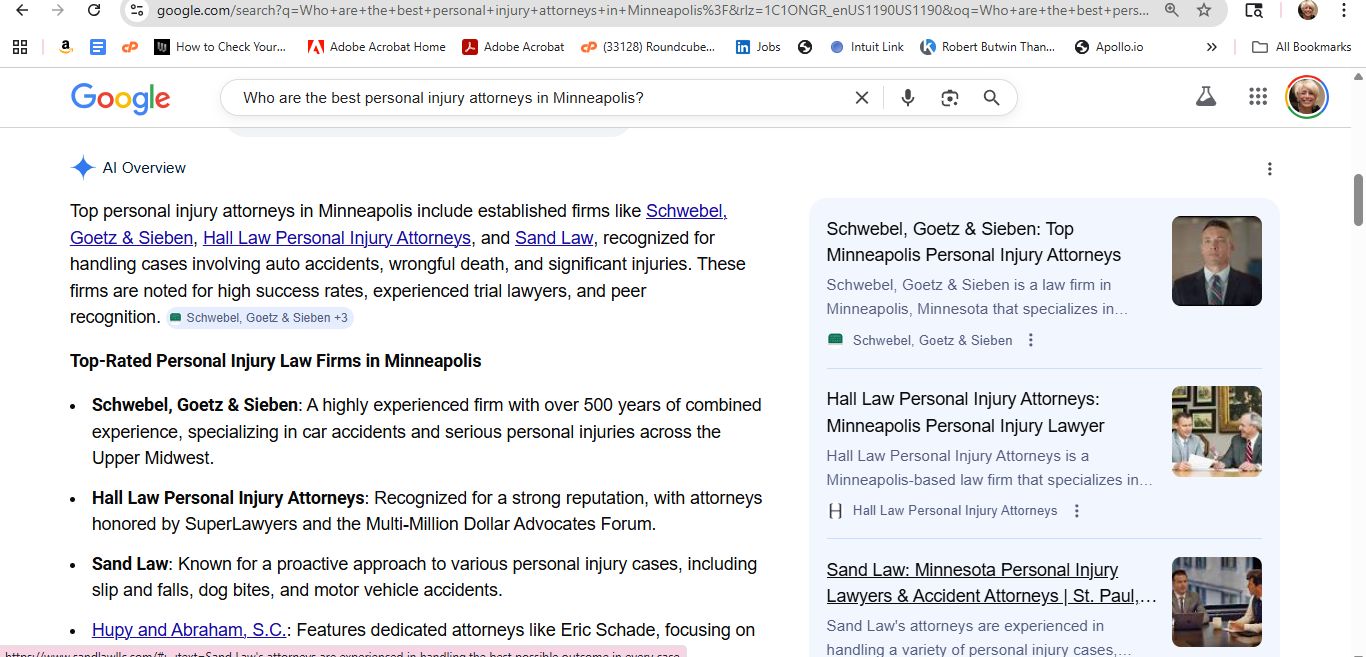
Task: Open Search Labs flask icon
Action: (x=1206, y=97)
